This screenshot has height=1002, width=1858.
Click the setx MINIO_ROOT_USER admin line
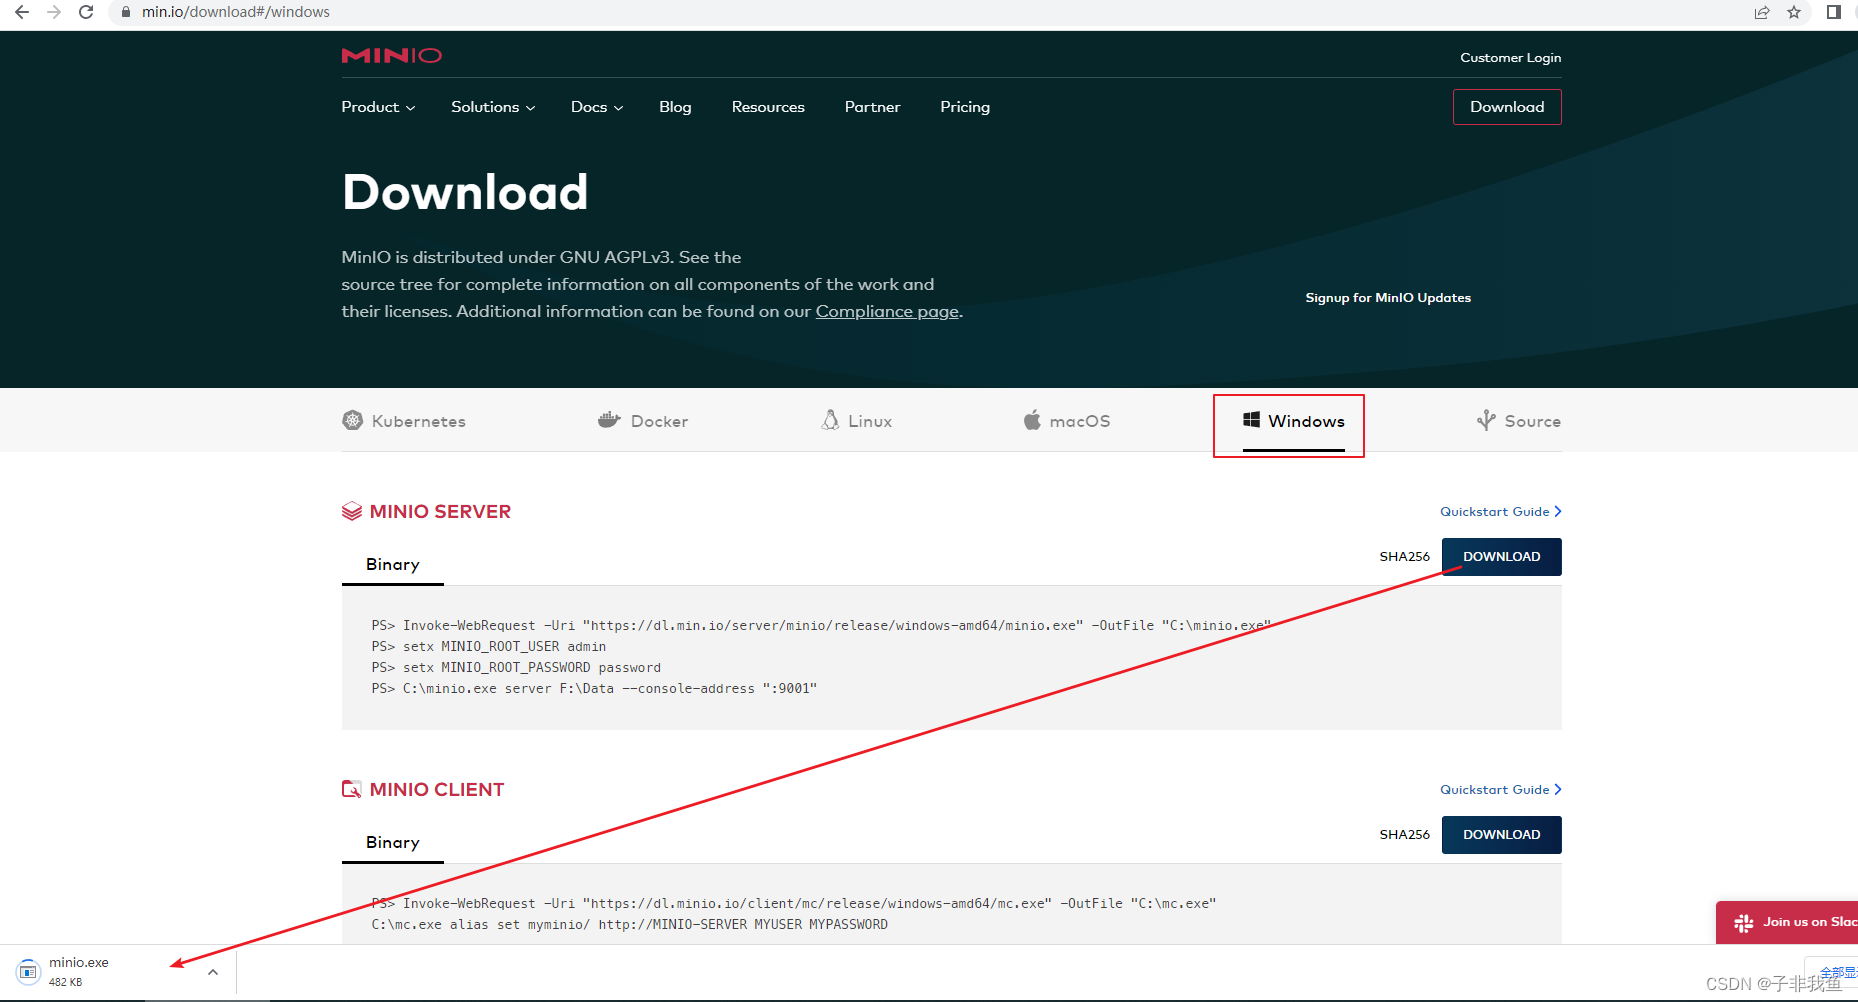click(489, 647)
